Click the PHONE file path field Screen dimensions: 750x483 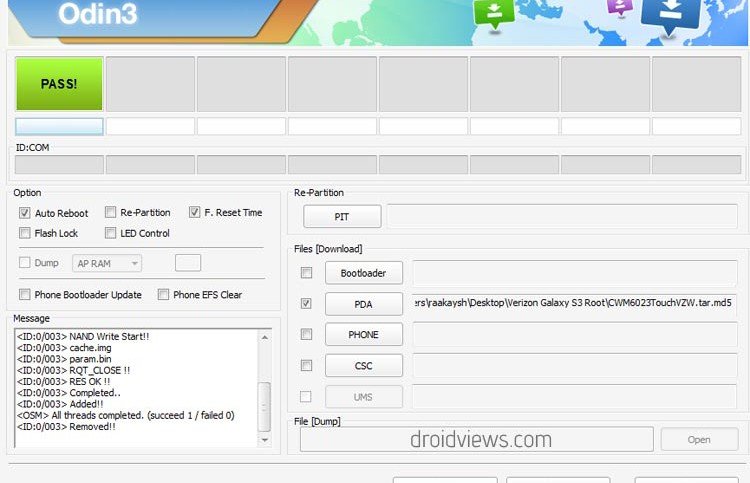tap(575, 334)
